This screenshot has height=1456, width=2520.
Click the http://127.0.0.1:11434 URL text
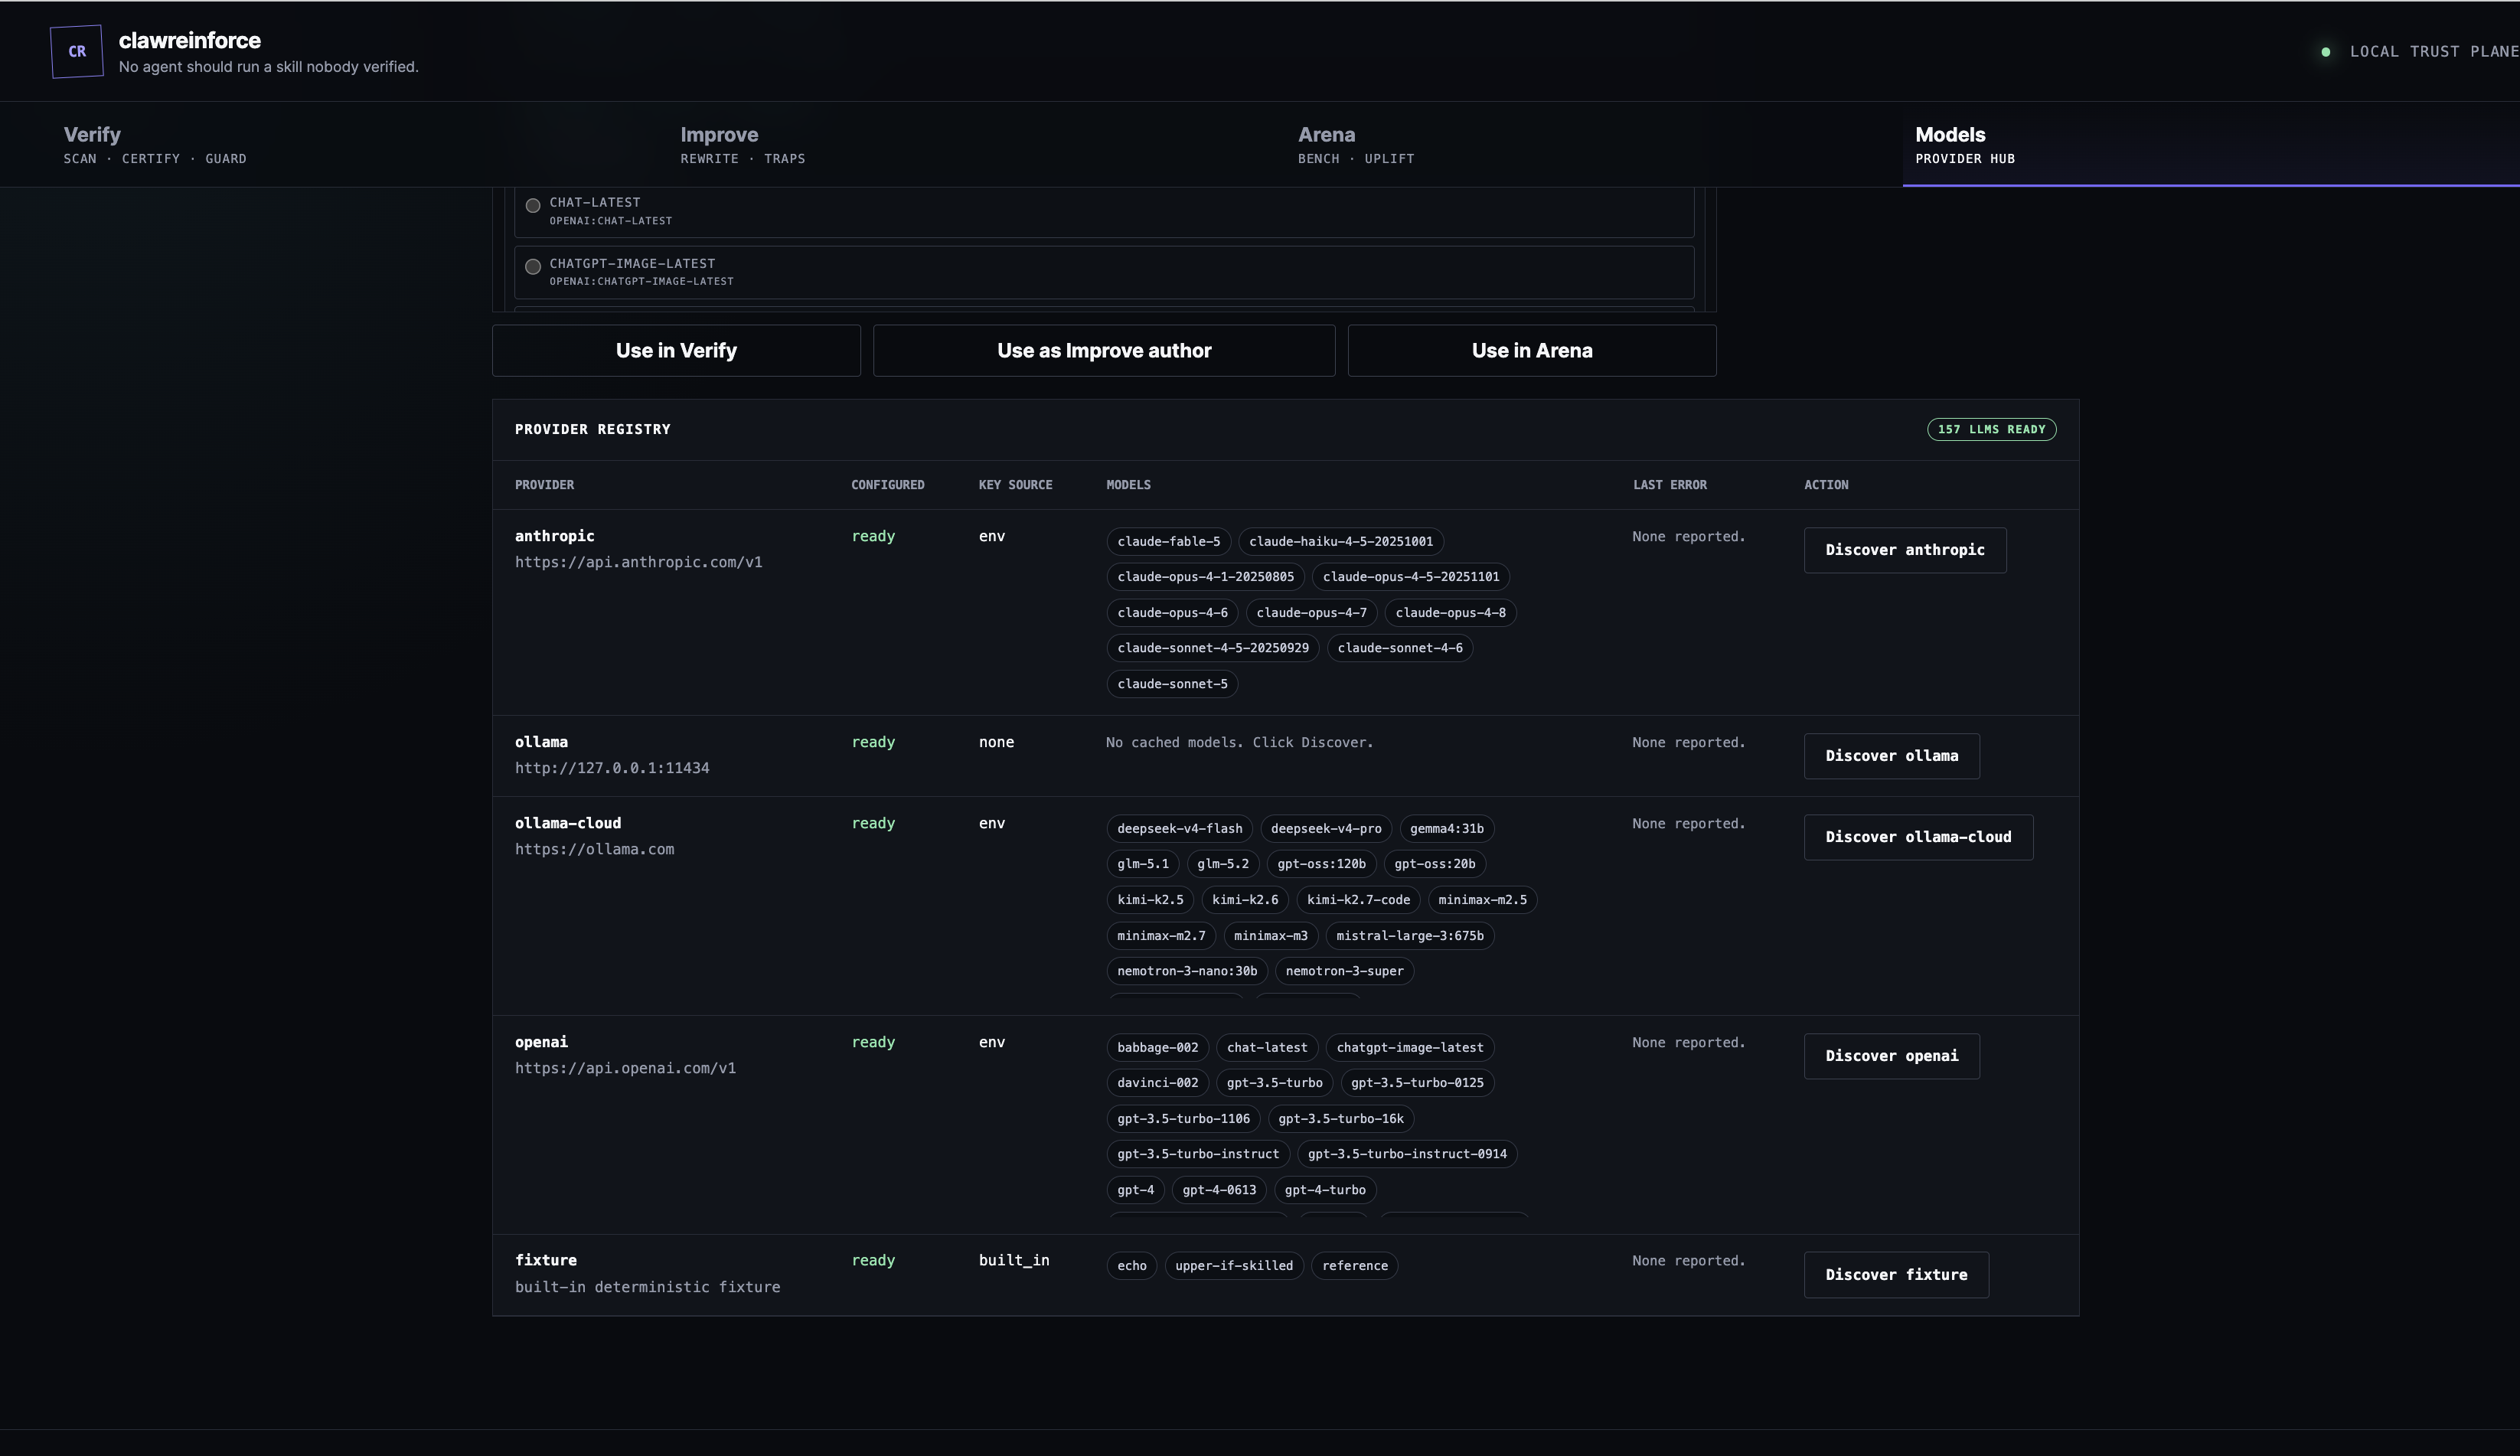612,769
